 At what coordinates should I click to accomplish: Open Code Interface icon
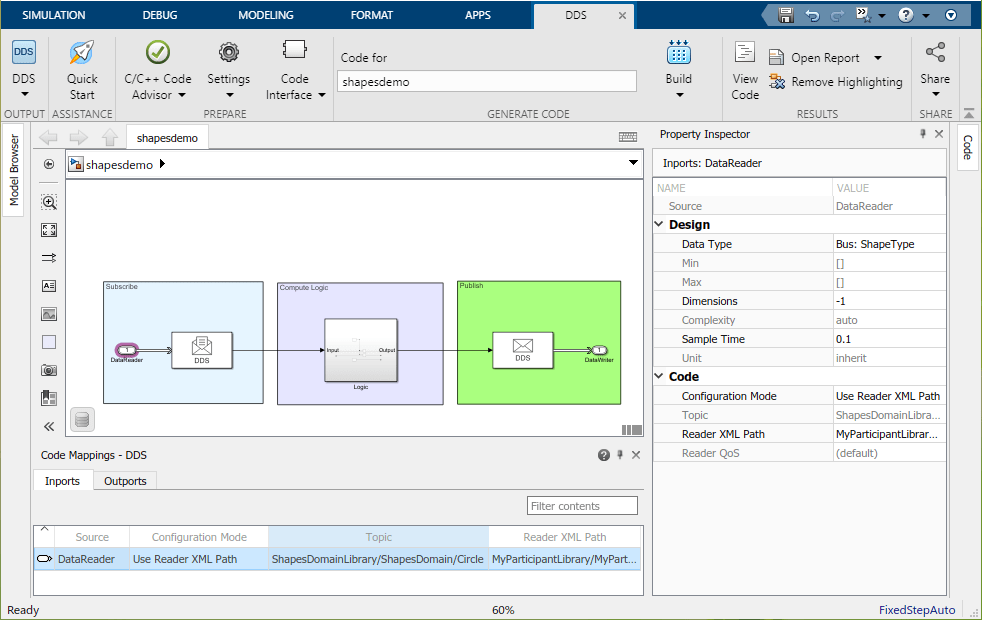[294, 50]
